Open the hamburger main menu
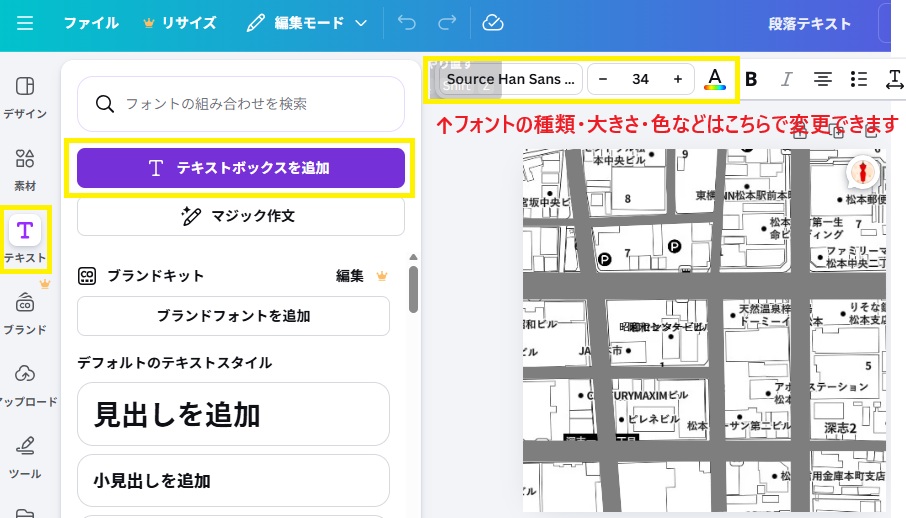This screenshot has width=906, height=518. 25,23
